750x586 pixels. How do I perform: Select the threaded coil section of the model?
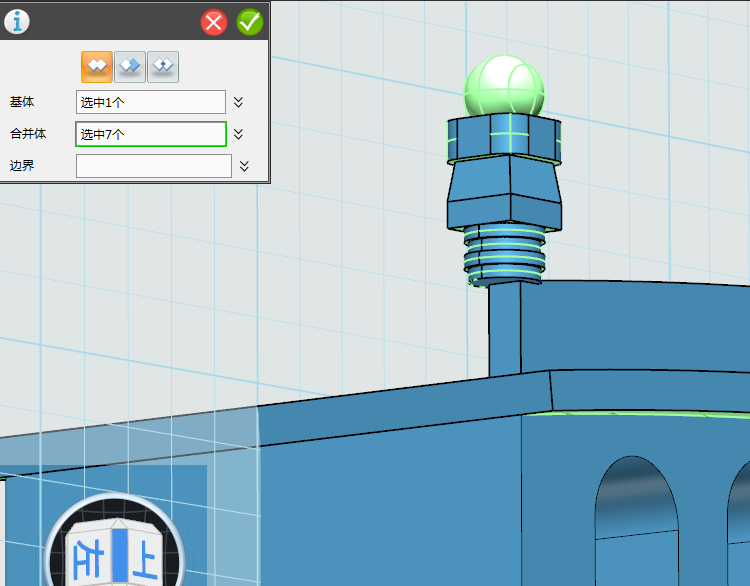click(x=505, y=256)
